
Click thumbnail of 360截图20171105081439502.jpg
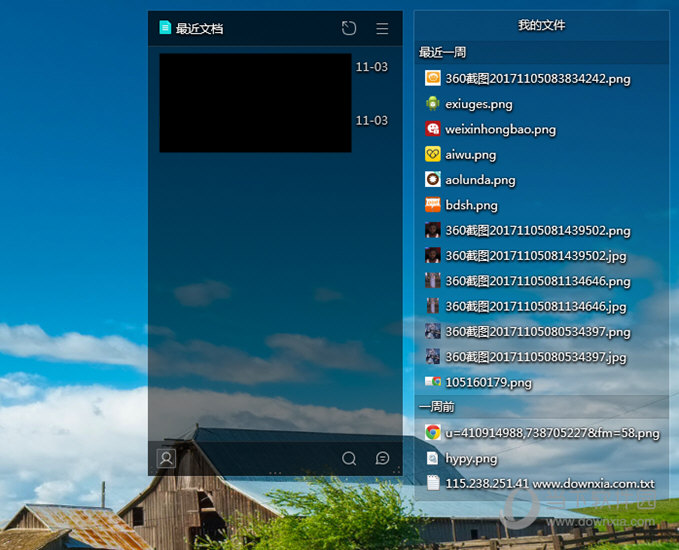[433, 255]
